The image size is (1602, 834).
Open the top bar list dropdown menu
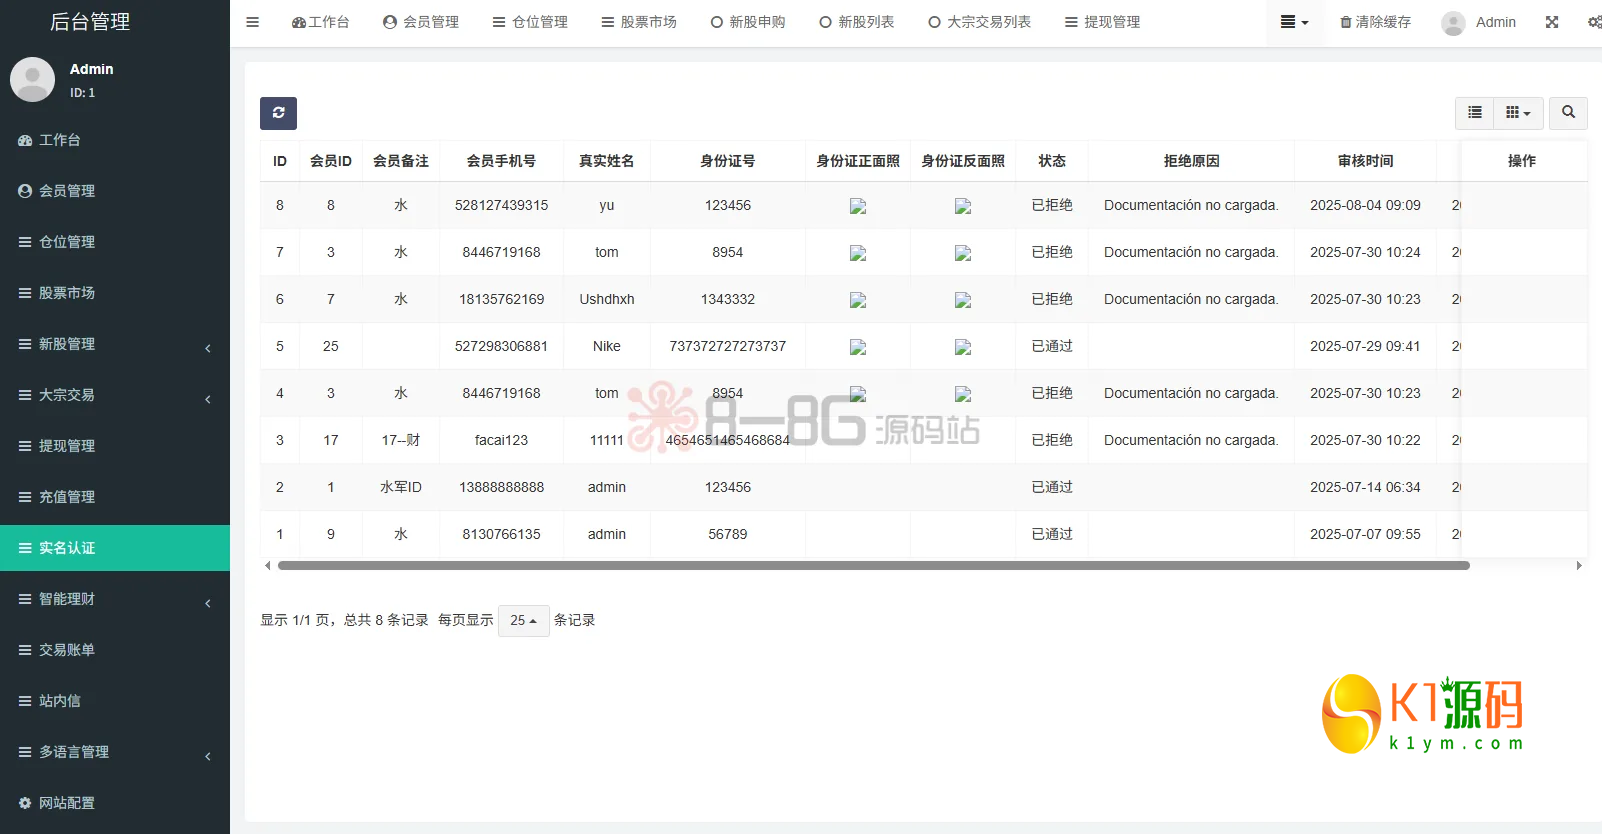(x=1294, y=22)
